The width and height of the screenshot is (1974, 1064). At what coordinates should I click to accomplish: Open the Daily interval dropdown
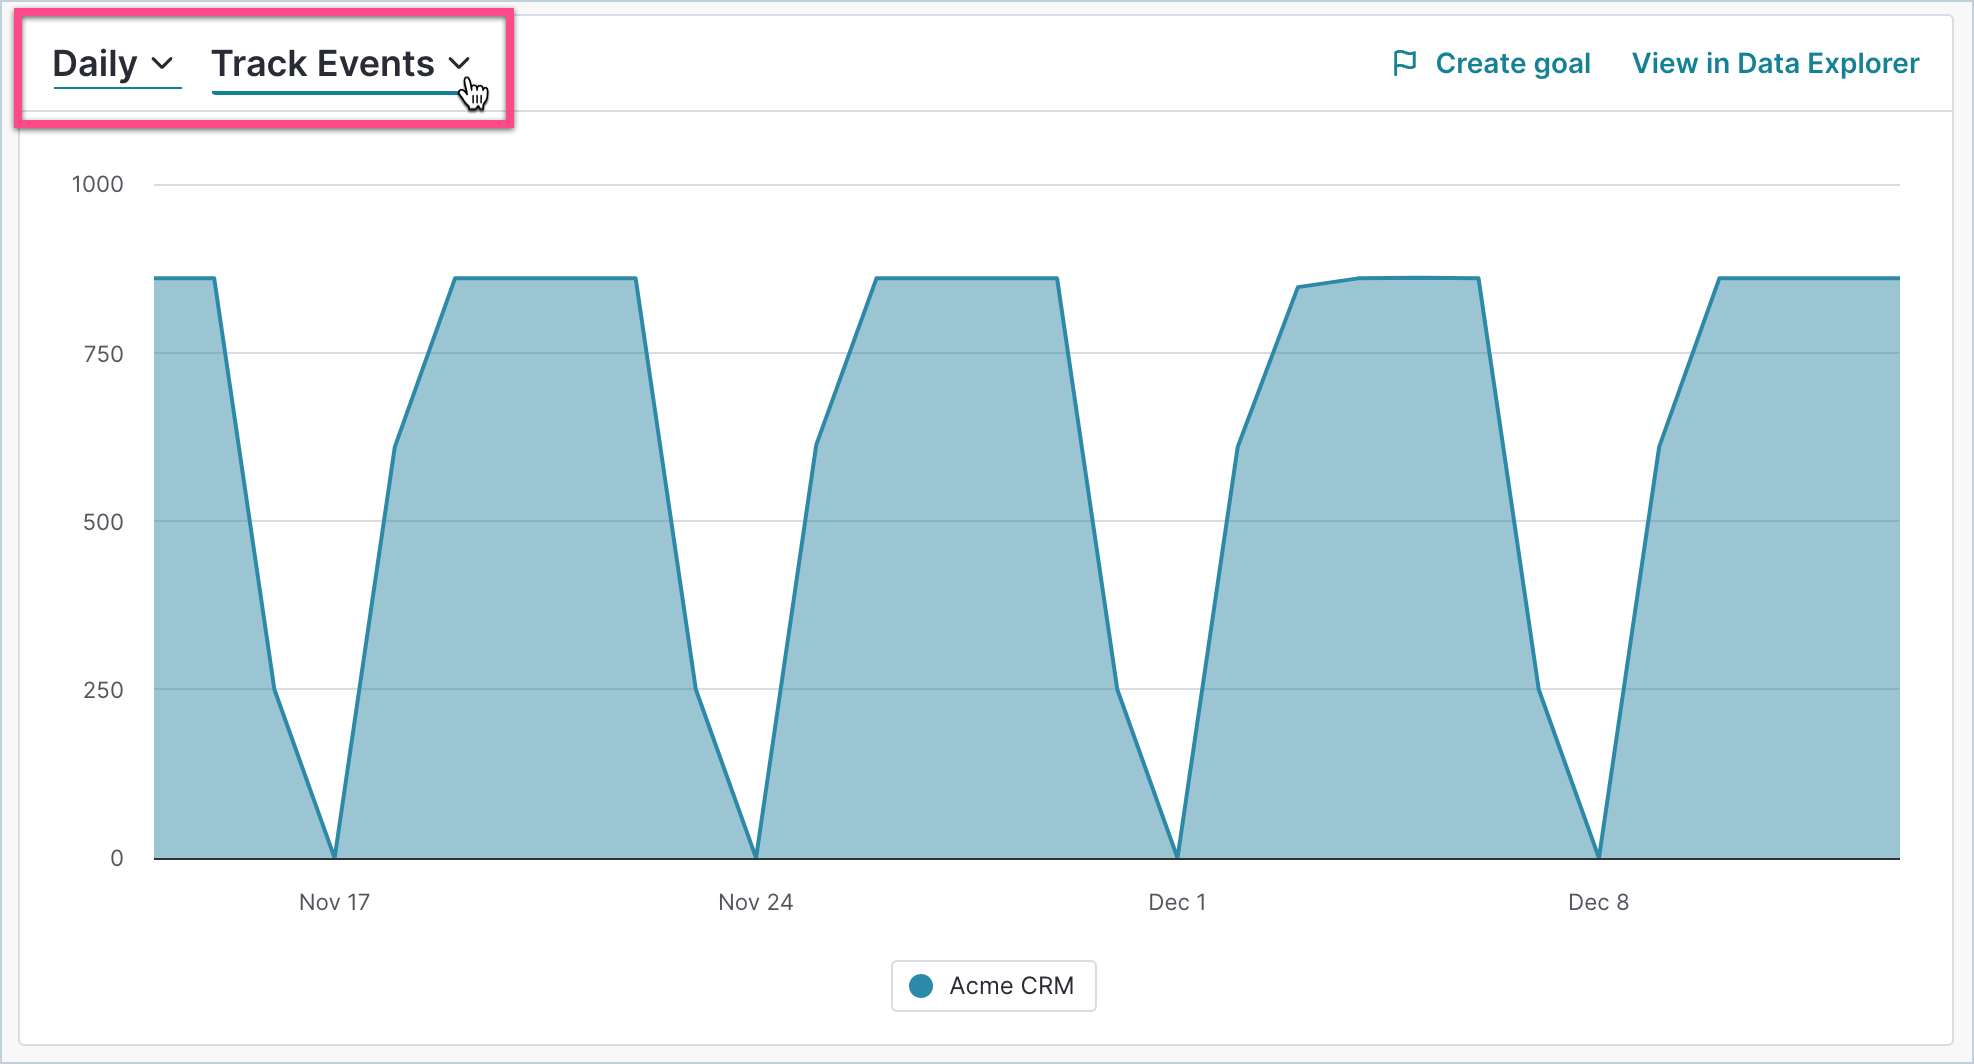point(116,64)
